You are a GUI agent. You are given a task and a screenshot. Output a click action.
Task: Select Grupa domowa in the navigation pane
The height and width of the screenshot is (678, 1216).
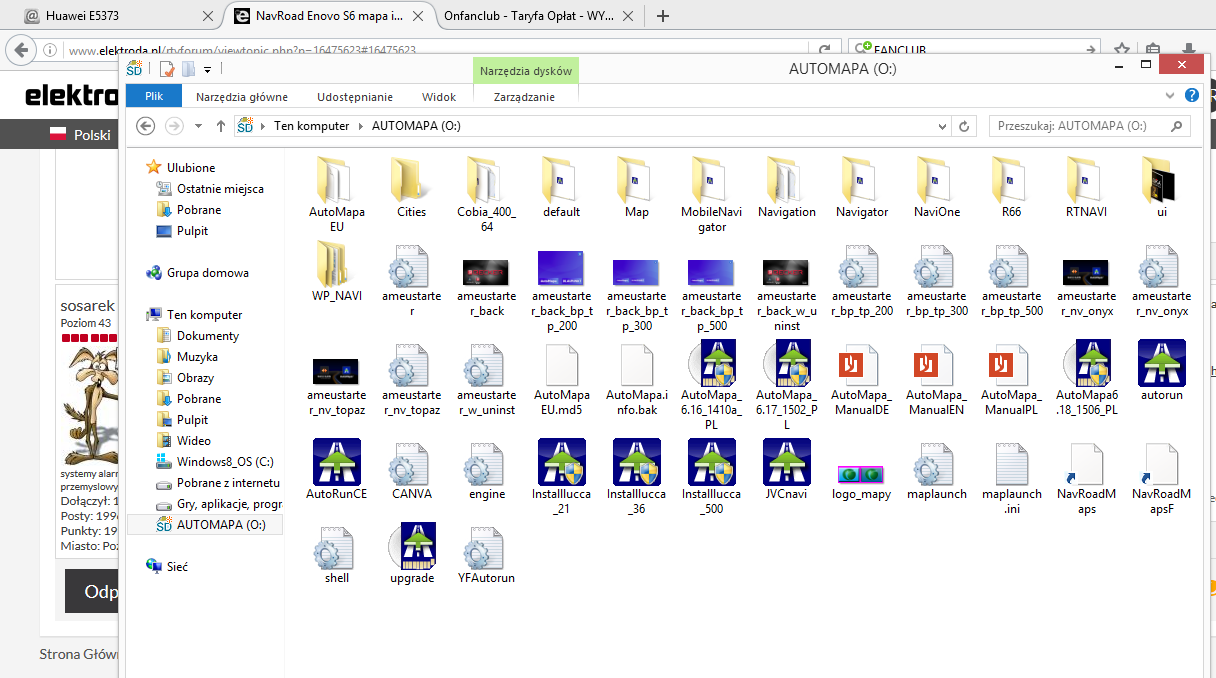pyautogui.click(x=207, y=273)
